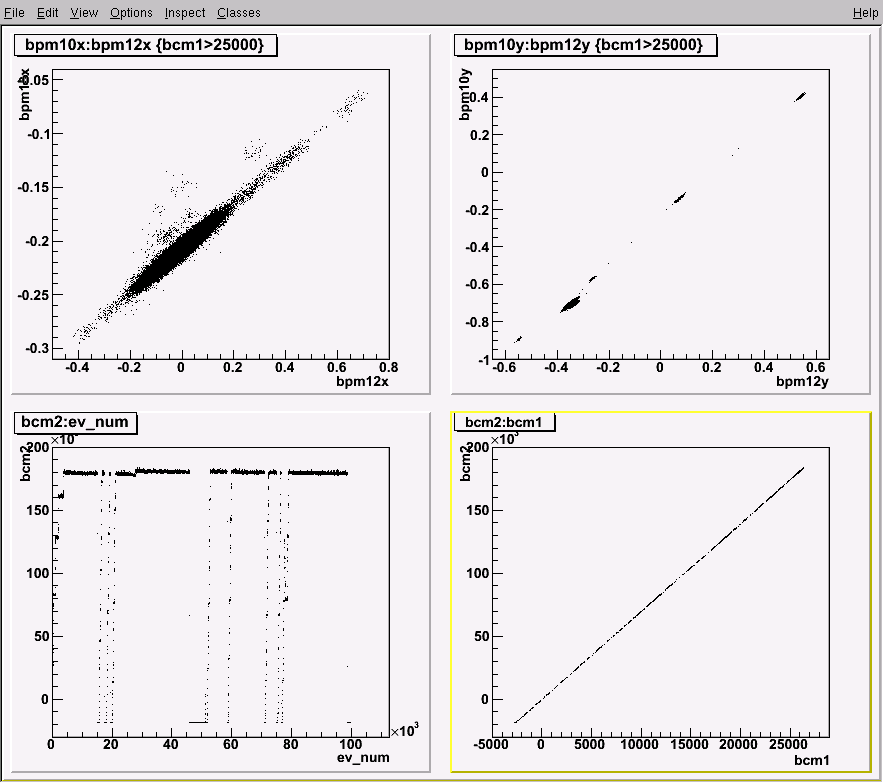Click the ×10³ multiplier by ev_num axis

point(405,731)
